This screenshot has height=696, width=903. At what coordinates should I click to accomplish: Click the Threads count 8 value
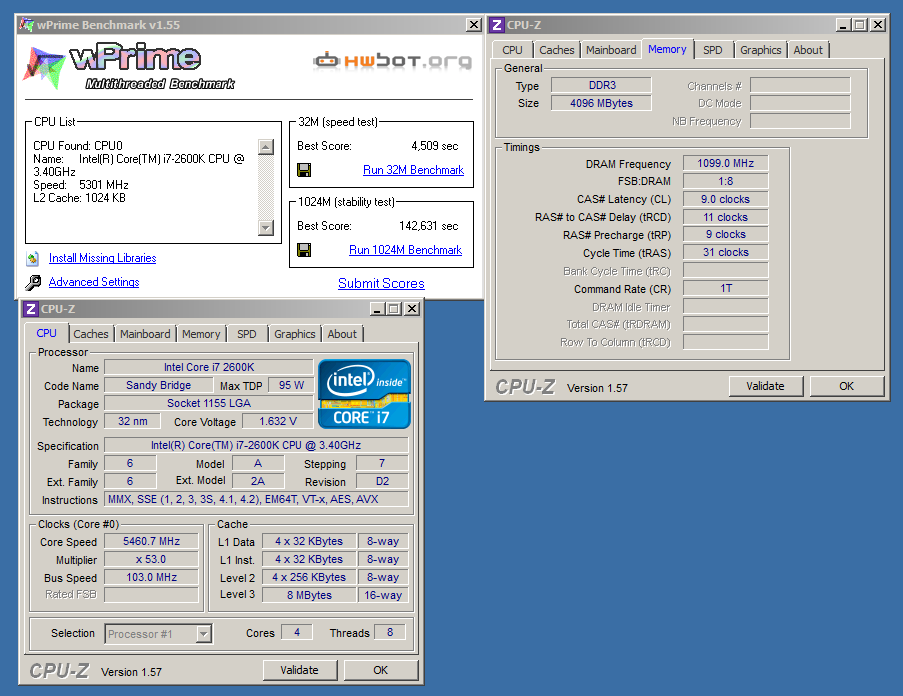click(x=390, y=632)
